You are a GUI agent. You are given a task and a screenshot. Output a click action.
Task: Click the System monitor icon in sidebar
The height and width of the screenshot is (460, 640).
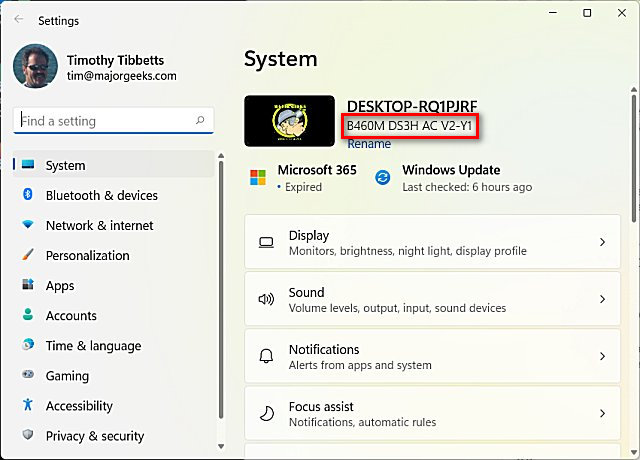click(x=28, y=164)
